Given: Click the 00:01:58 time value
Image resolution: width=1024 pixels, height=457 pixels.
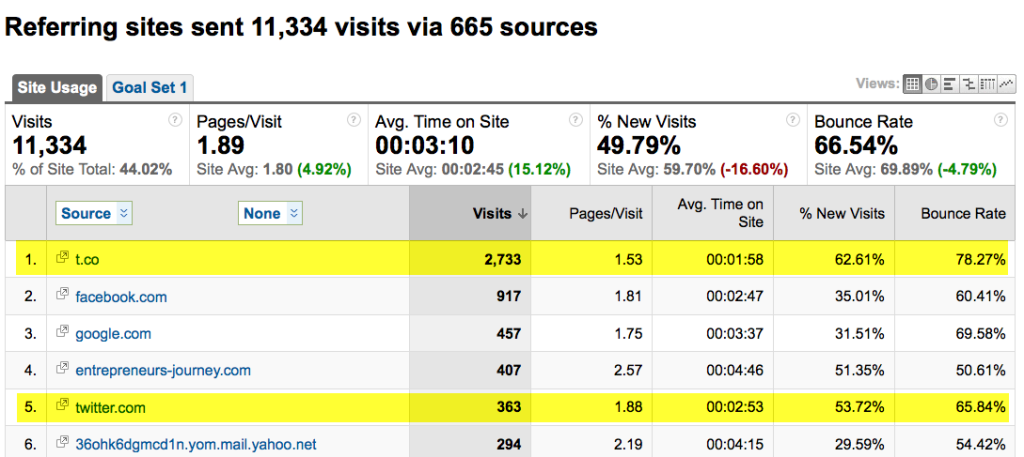Looking at the screenshot, I should (734, 260).
